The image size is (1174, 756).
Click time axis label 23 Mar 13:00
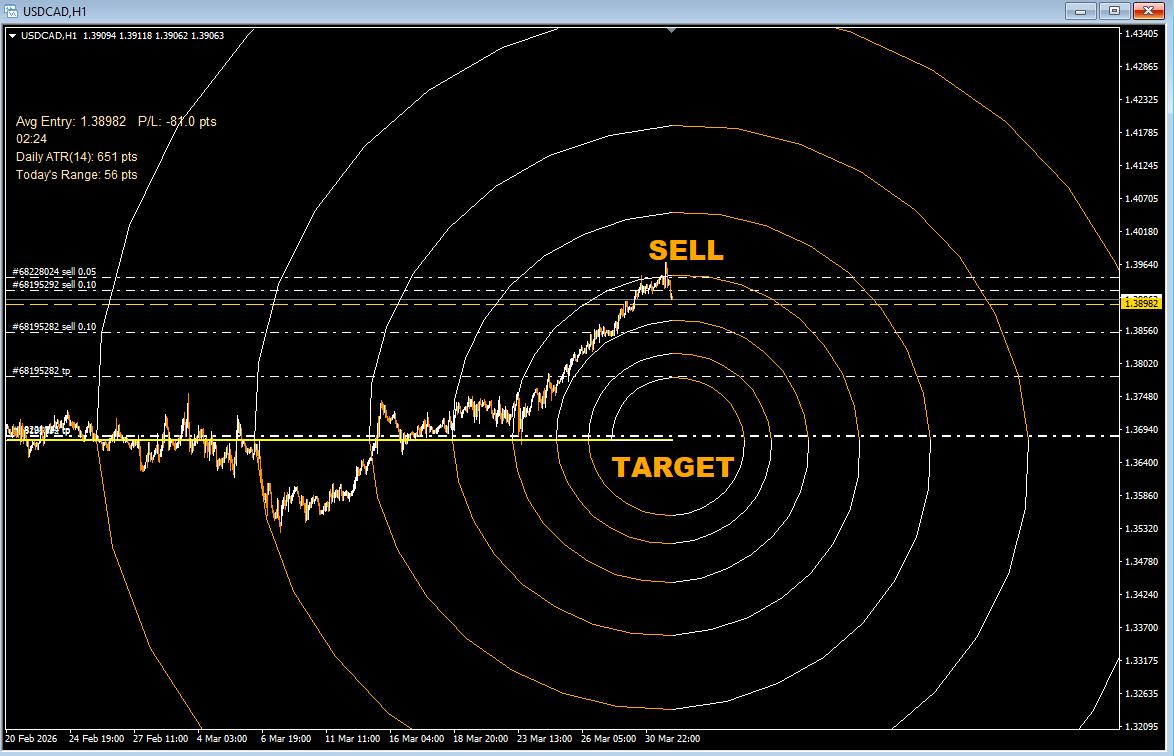544,739
